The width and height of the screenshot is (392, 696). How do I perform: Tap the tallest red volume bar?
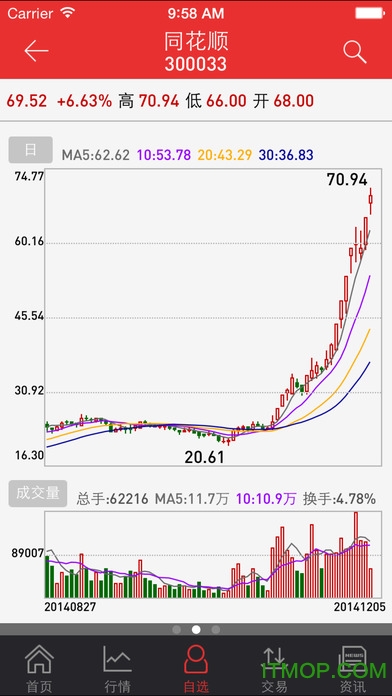[x=356, y=554]
